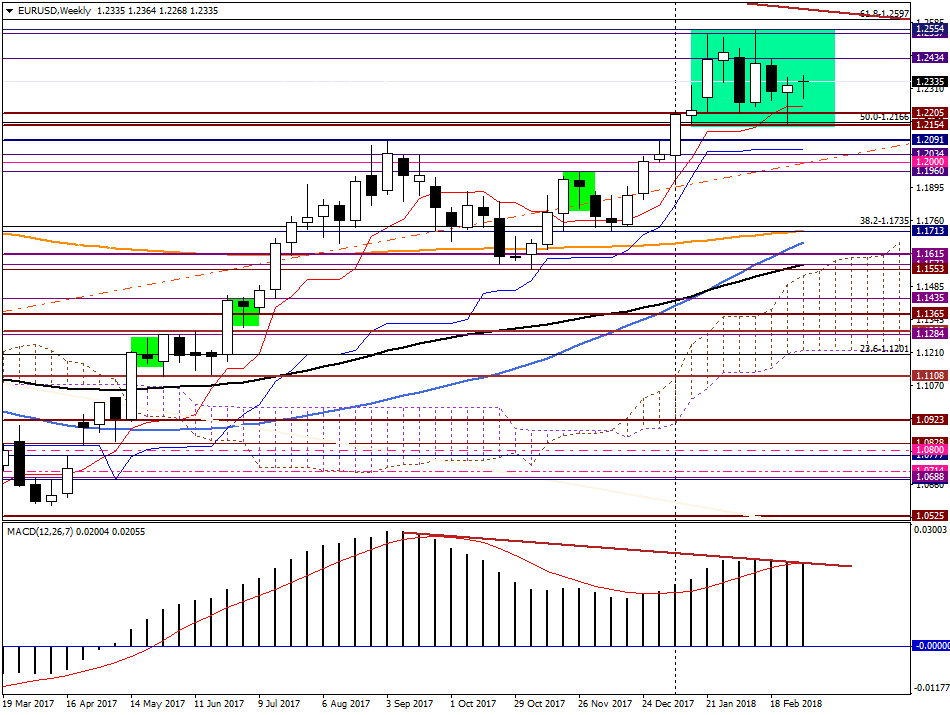Click the 3 Sep 2017 date label
Image resolution: width=950 pixels, height=715 pixels.
point(410,703)
